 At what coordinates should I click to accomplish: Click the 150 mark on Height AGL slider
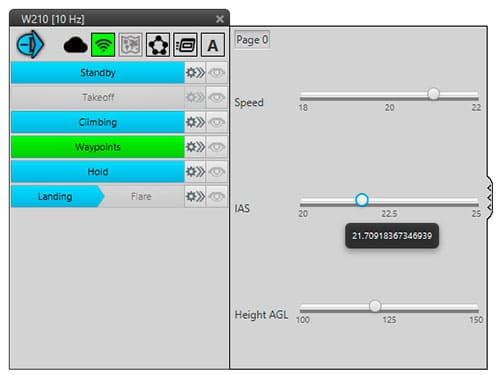click(476, 320)
